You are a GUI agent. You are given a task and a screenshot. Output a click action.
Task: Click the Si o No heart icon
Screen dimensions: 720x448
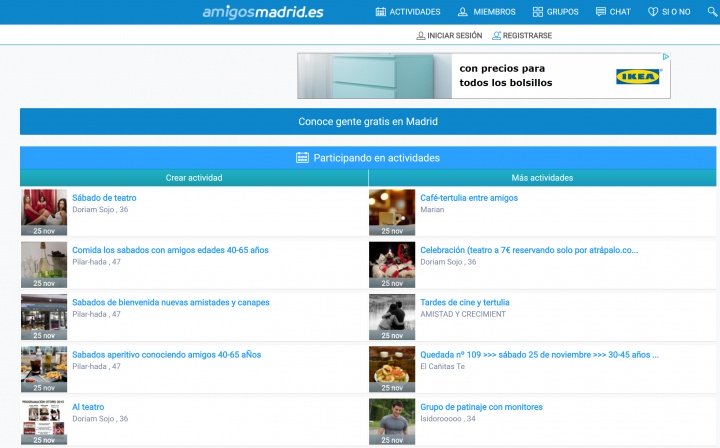coord(653,12)
